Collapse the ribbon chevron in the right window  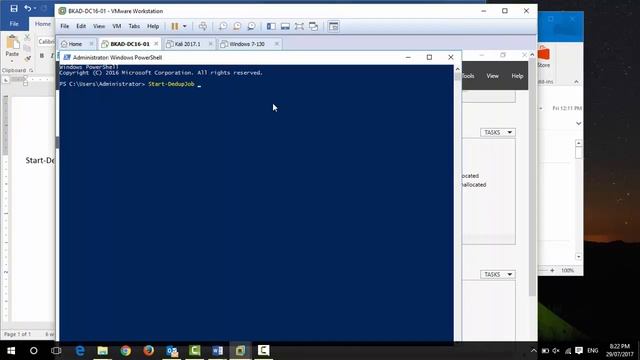pos(576,82)
